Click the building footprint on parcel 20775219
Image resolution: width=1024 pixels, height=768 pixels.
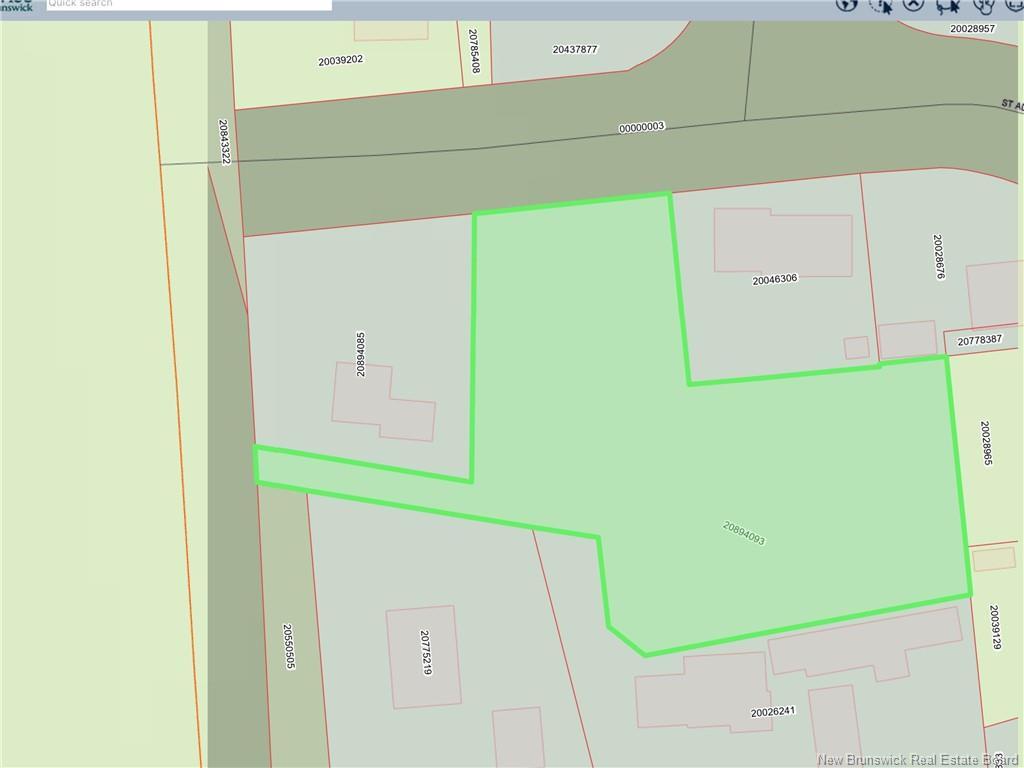424,656
